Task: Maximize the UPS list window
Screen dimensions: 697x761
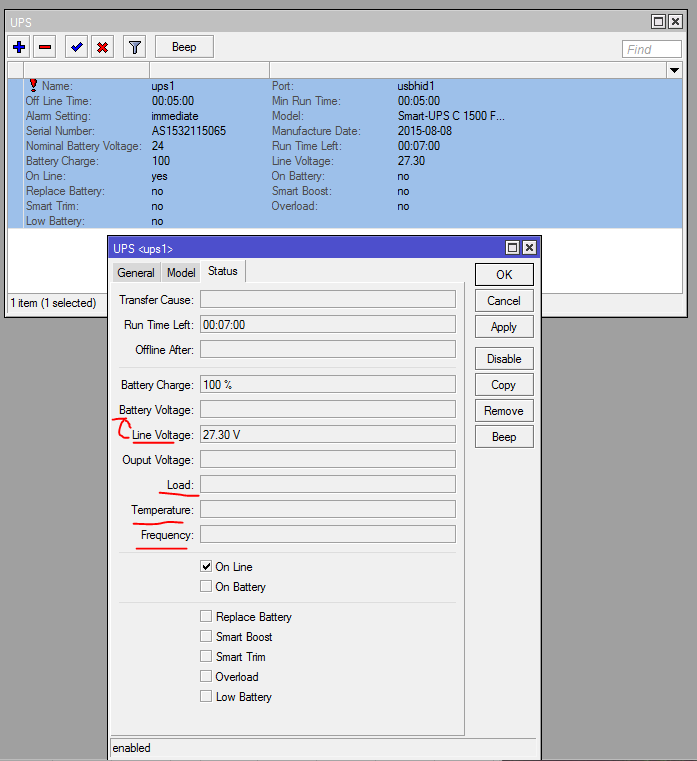Action: coord(658,21)
